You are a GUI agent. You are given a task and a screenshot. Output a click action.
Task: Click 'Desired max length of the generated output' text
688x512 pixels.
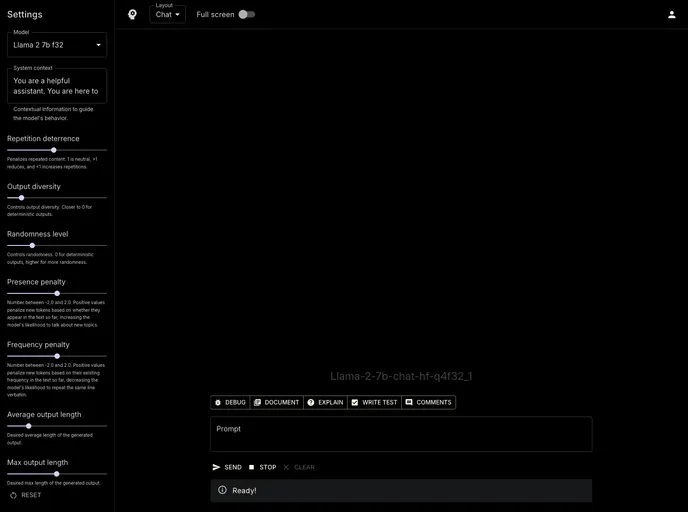54,483
